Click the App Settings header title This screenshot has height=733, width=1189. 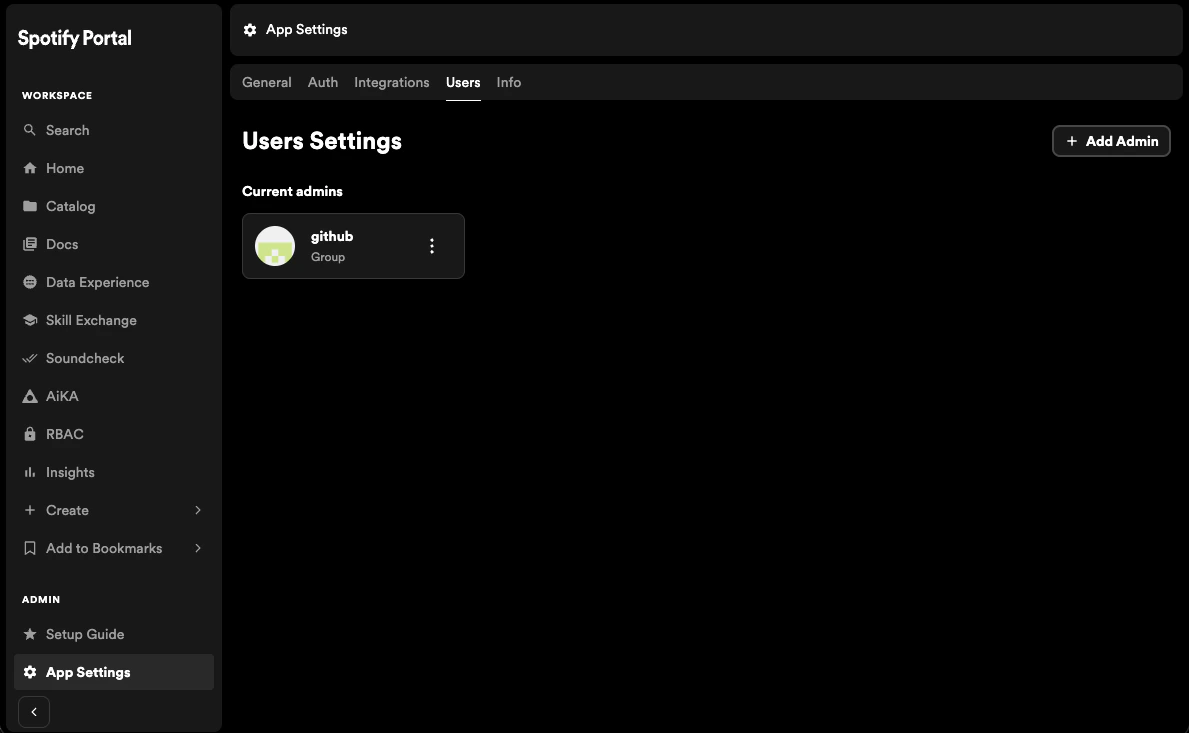[306, 30]
